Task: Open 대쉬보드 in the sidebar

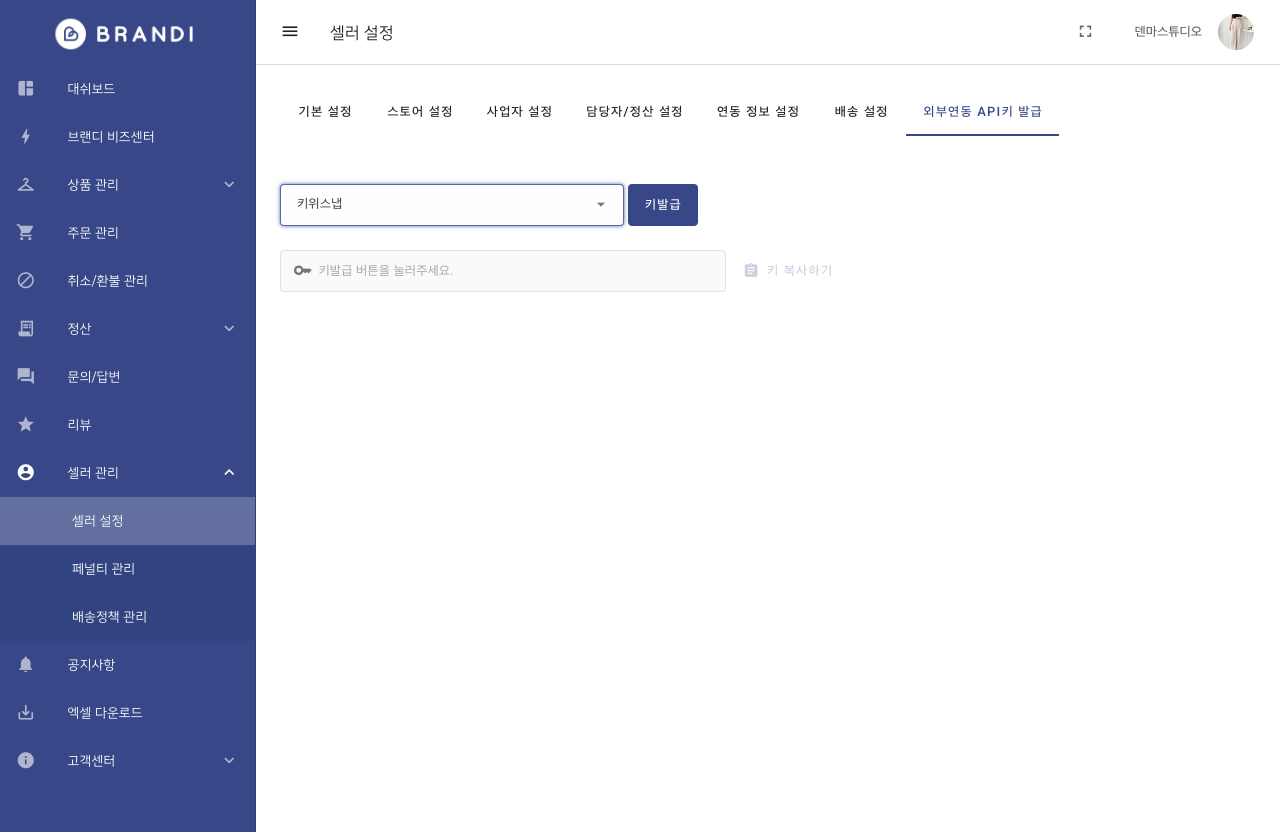Action: pyautogui.click(x=127, y=88)
